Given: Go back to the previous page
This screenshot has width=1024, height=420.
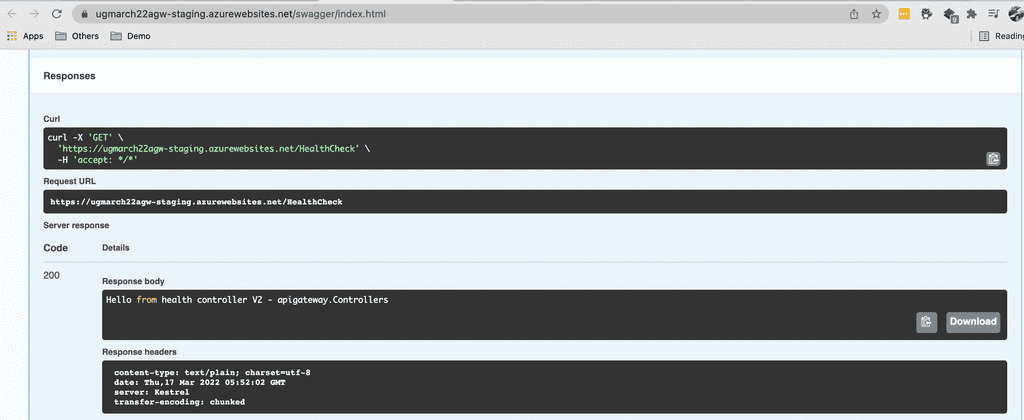Looking at the screenshot, I should tap(12, 14).
